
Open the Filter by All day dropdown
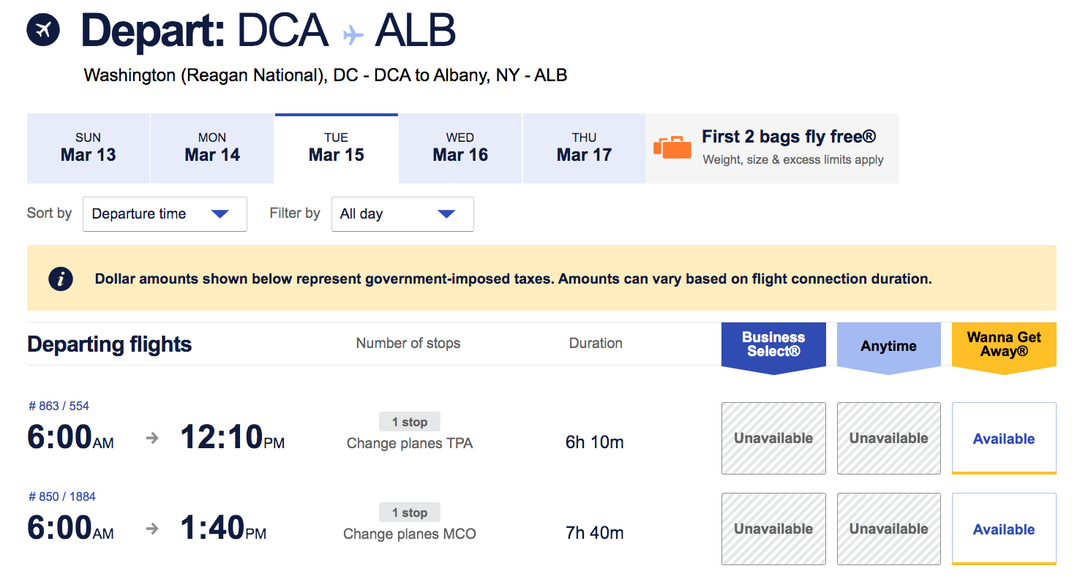402,214
